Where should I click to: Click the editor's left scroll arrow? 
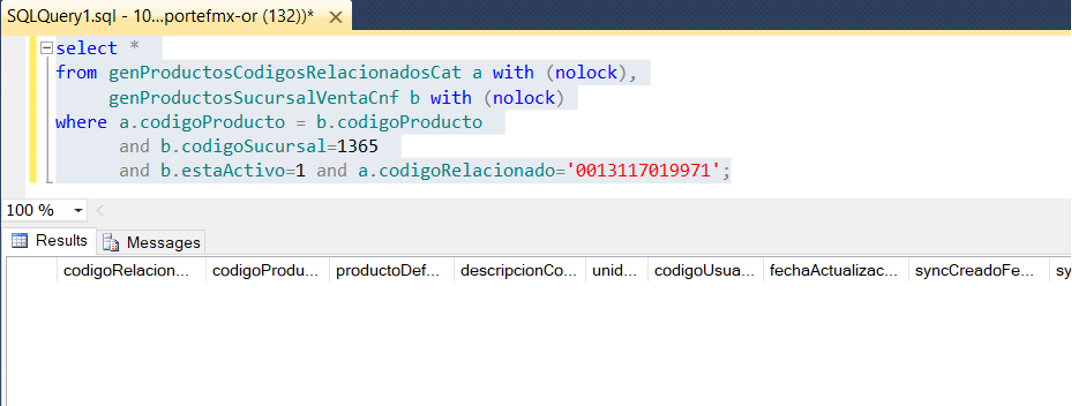tap(100, 211)
